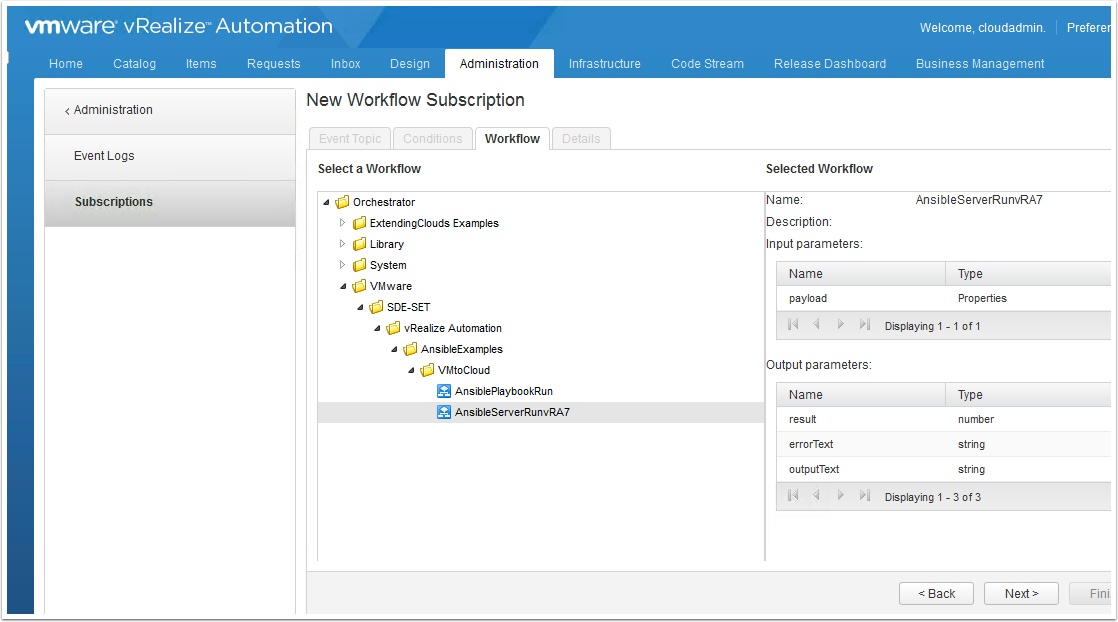Go to previous page of output parameters
The image size is (1118, 622).
[816, 496]
